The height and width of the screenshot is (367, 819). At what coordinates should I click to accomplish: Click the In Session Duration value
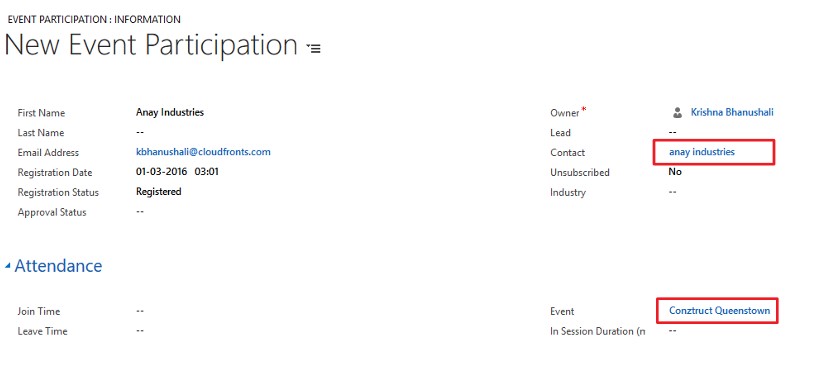(673, 330)
